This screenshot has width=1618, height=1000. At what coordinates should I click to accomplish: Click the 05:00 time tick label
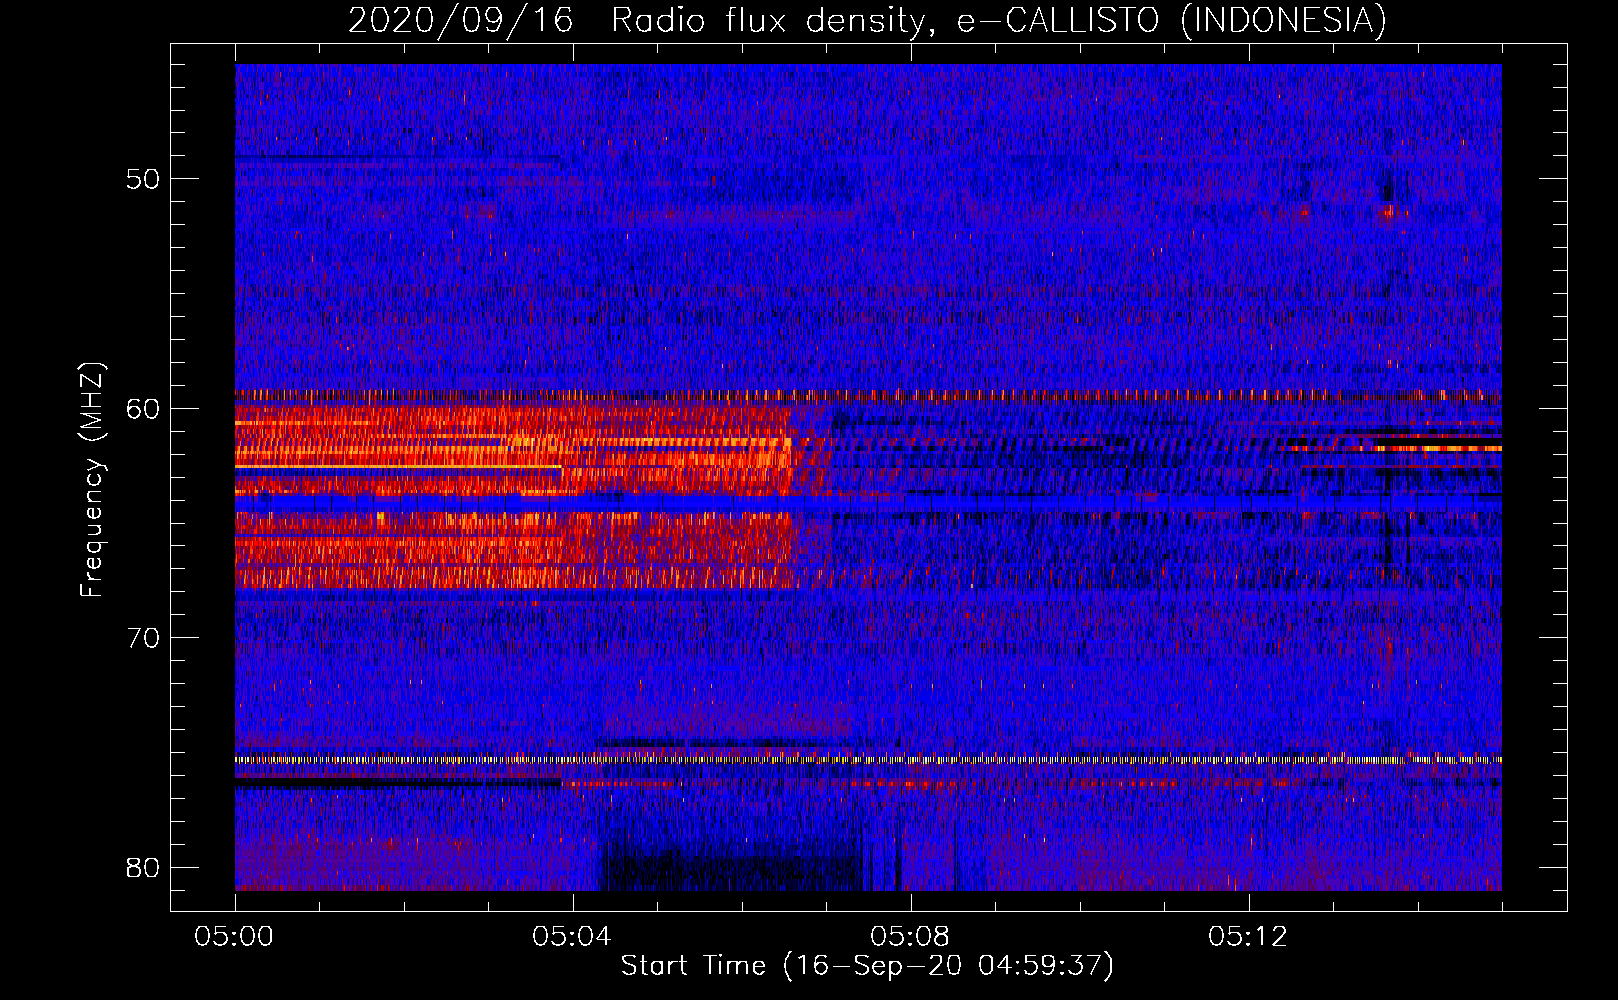pos(235,937)
